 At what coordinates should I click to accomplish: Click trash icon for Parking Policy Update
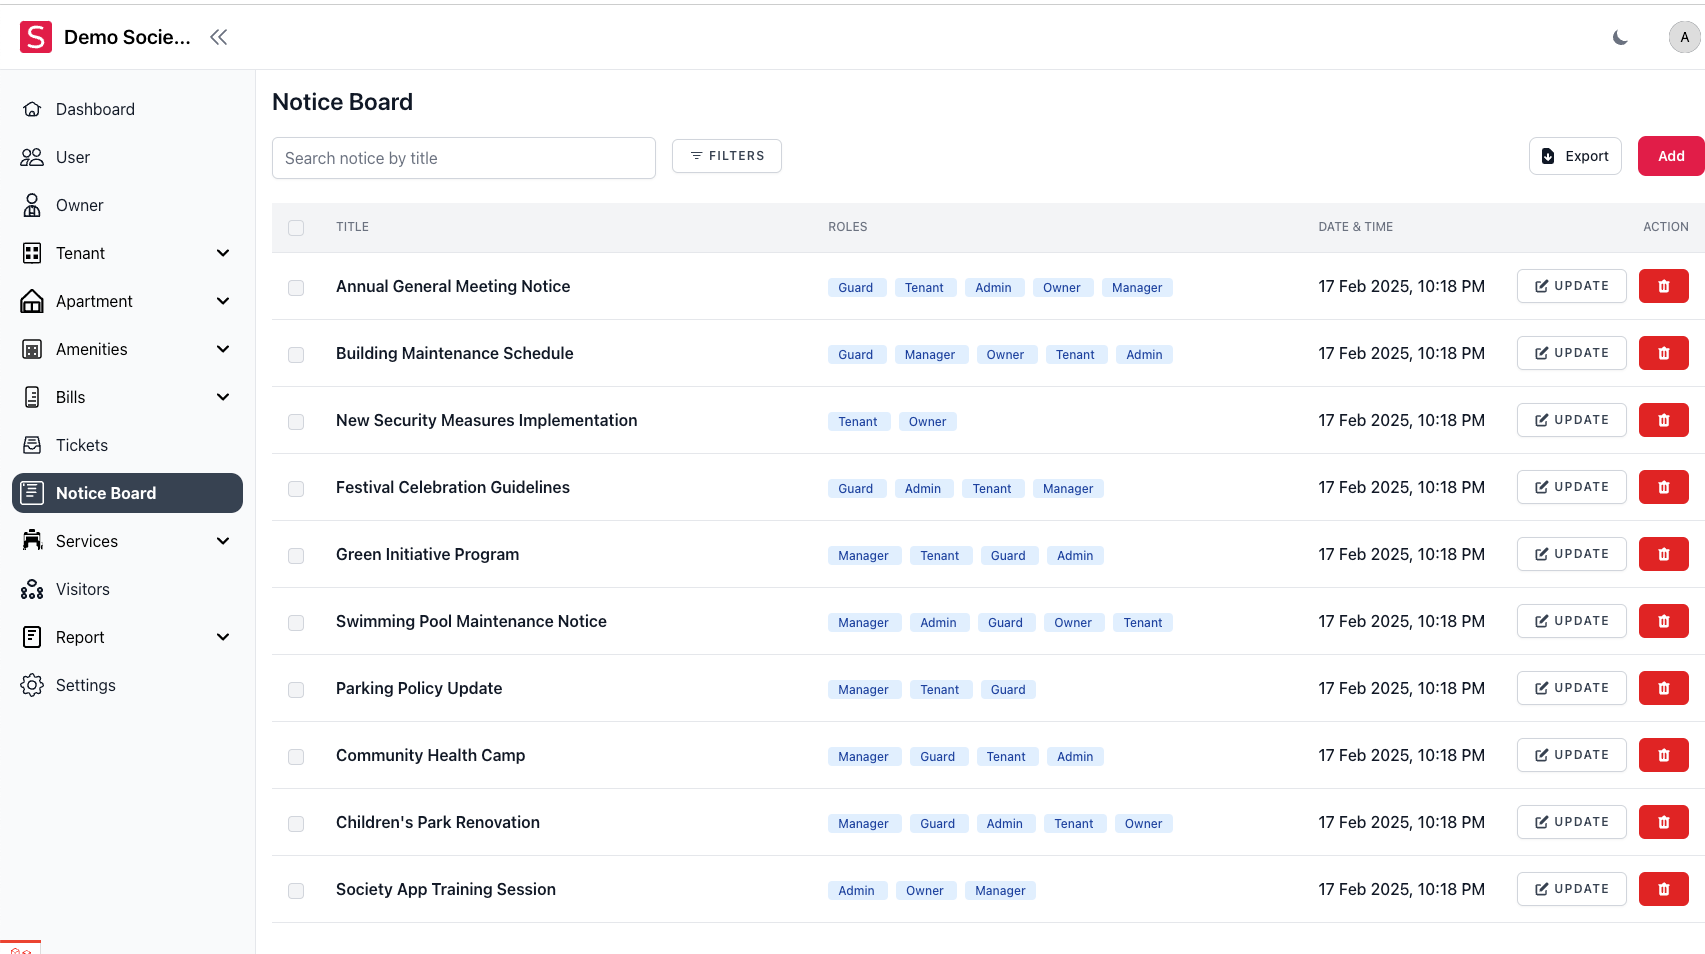coord(1663,688)
